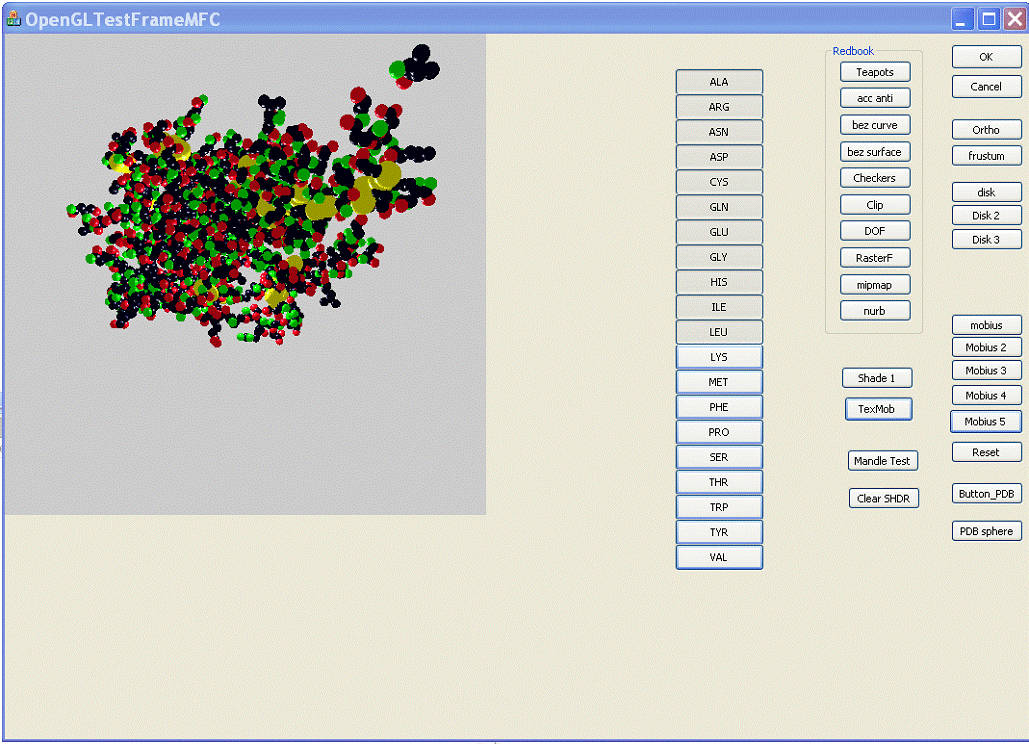Click the mipmap button
This screenshot has height=744, width=1029.
coord(875,285)
